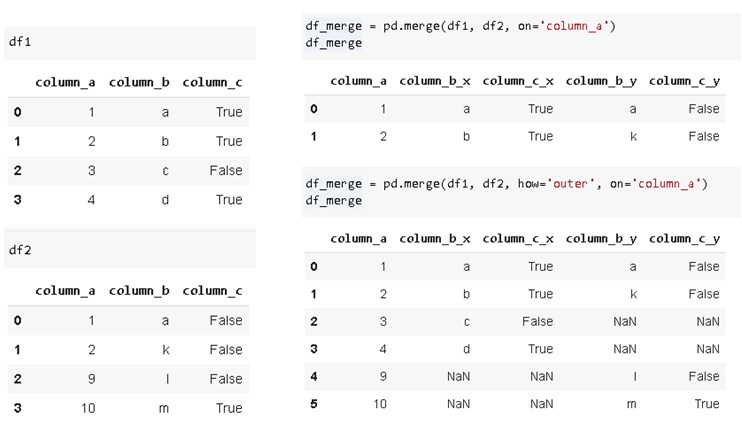Click the True value in df2 column_c

click(x=229, y=408)
